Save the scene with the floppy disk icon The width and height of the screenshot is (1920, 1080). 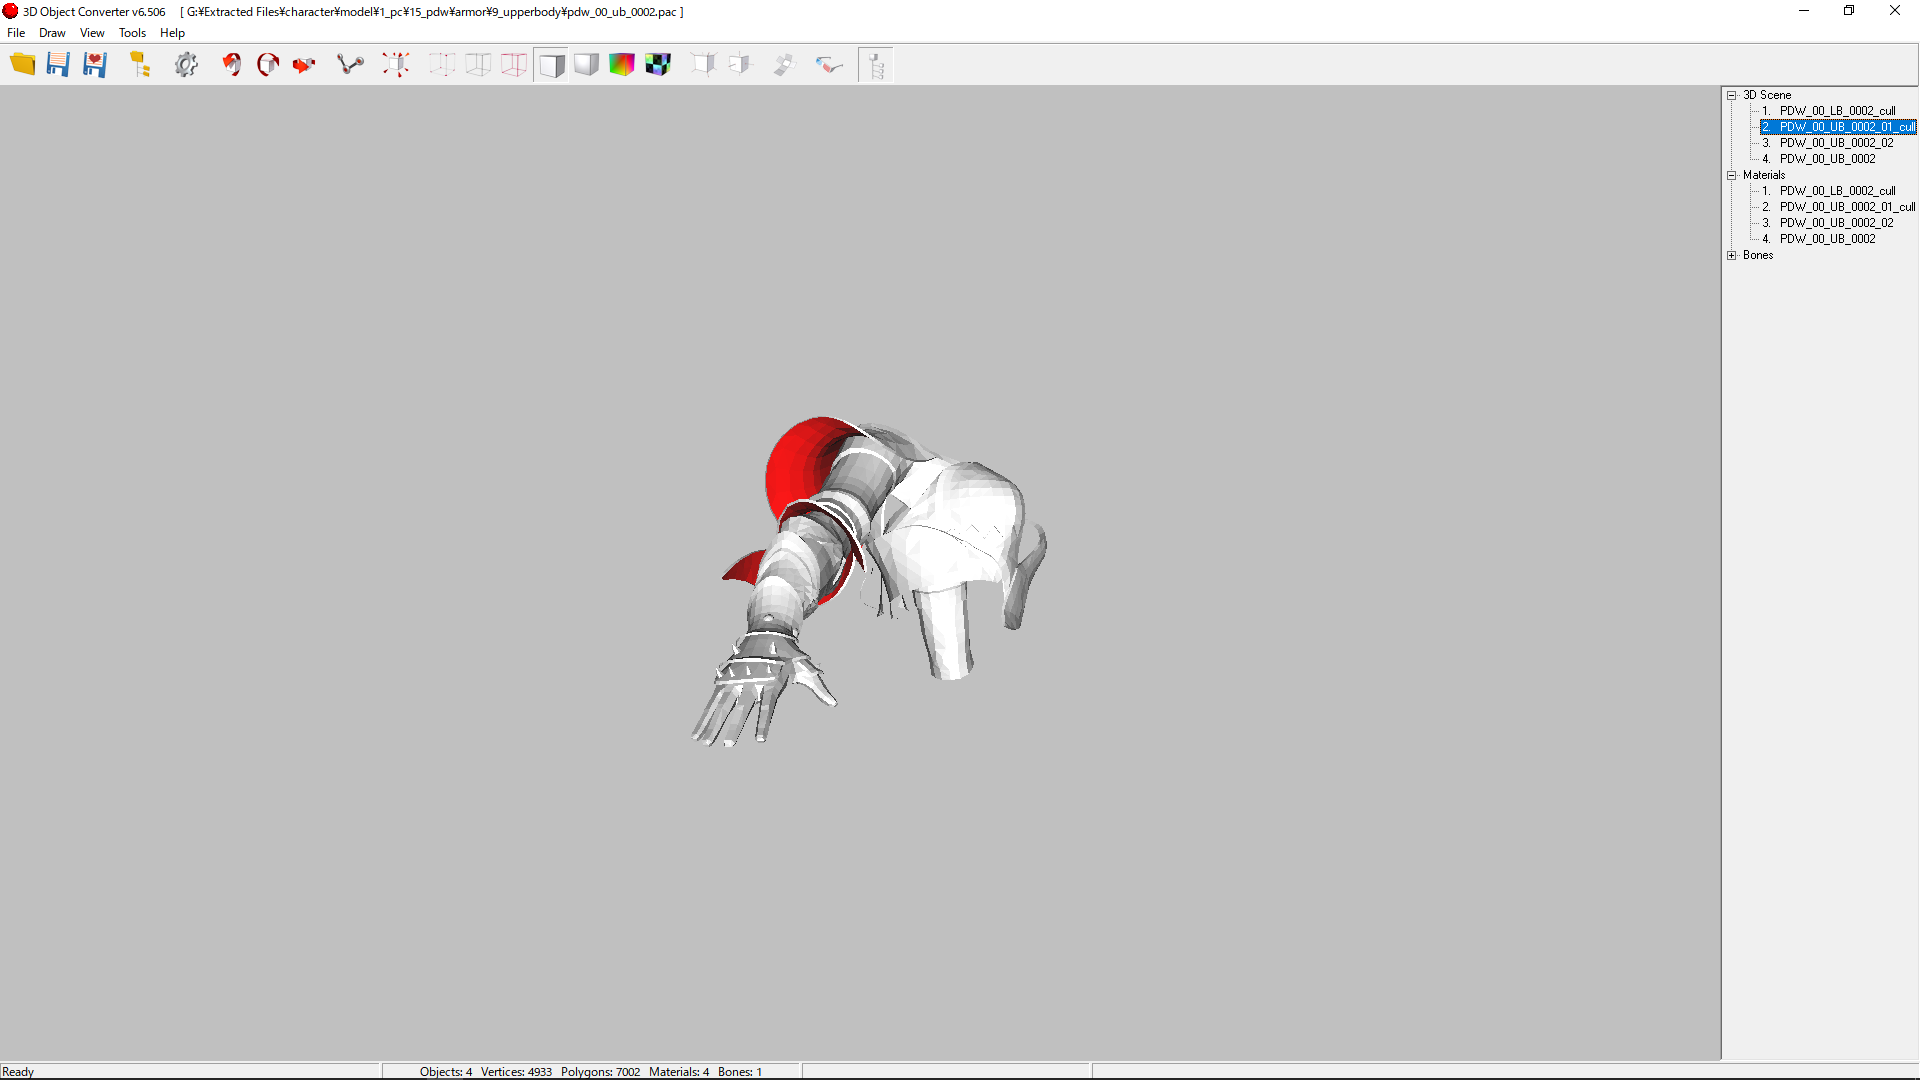point(58,64)
